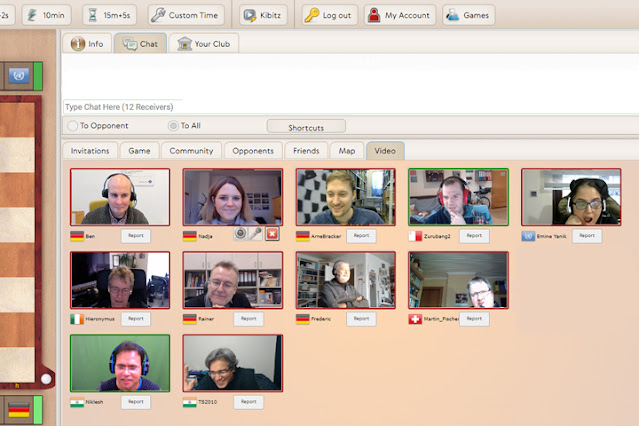Open Custom Time settings
The width and height of the screenshot is (639, 426).
point(186,15)
